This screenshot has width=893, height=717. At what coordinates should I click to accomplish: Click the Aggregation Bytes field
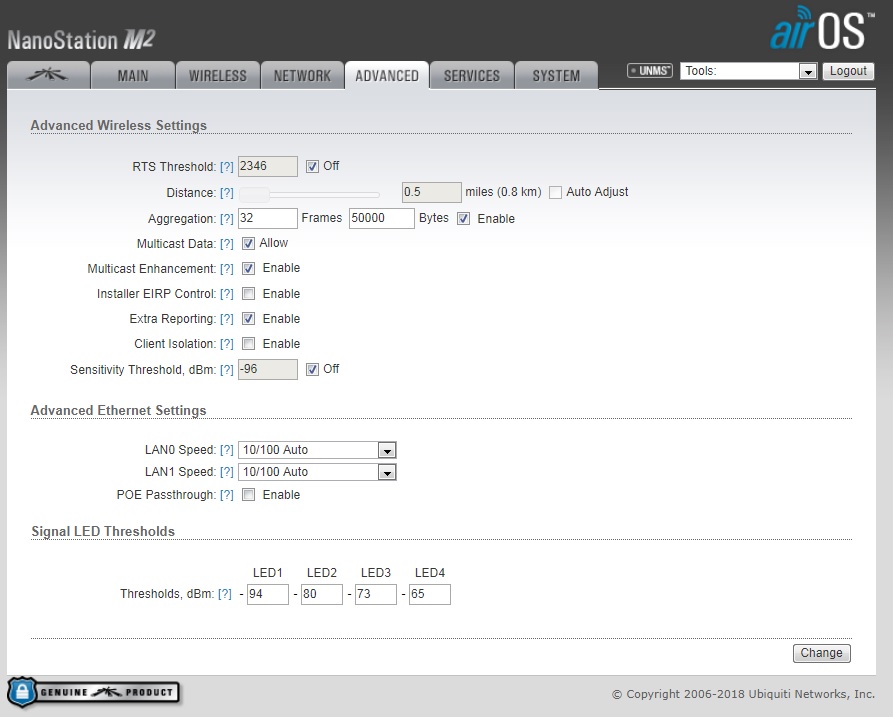coord(382,218)
